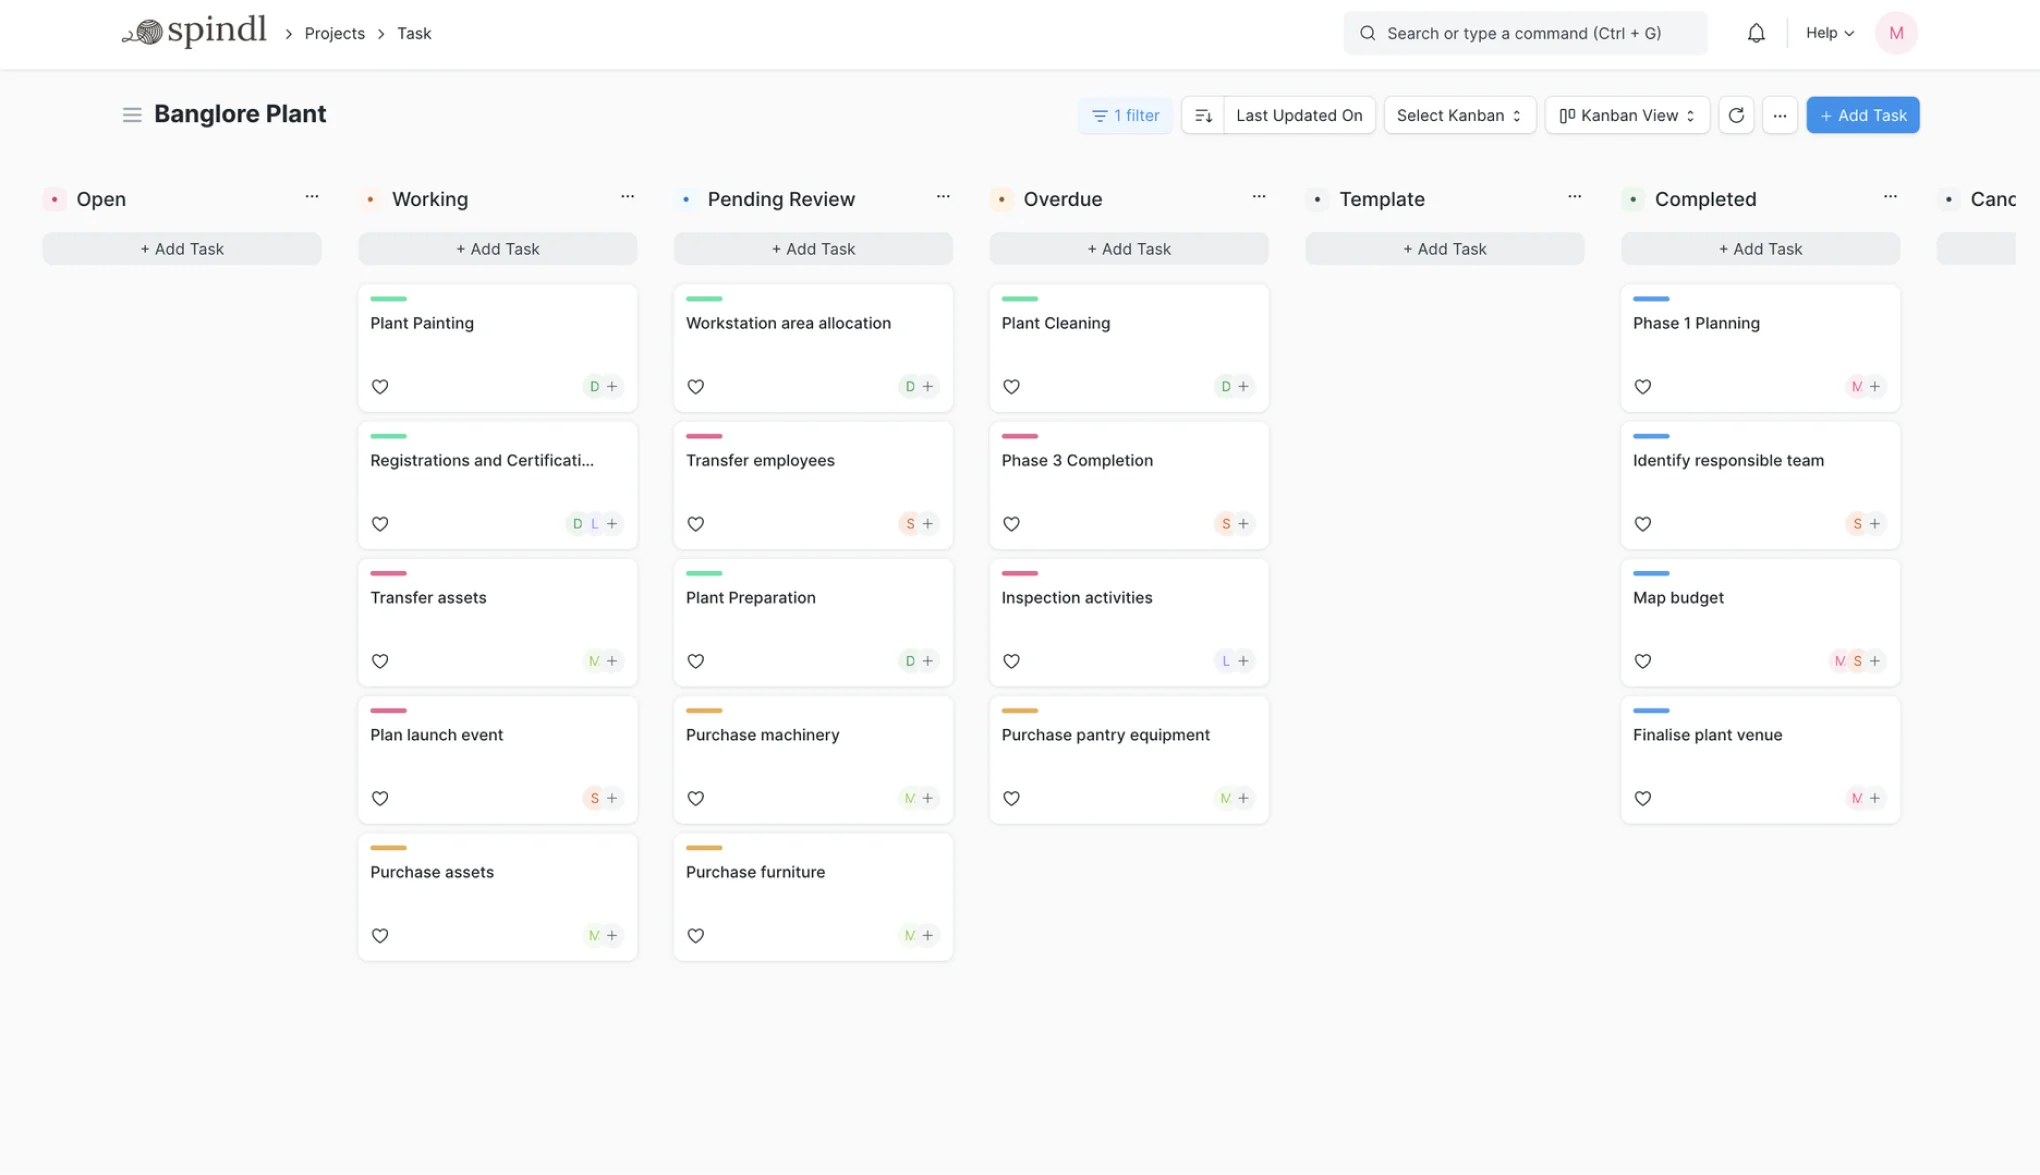Click inside the search command field

pyautogui.click(x=1524, y=33)
